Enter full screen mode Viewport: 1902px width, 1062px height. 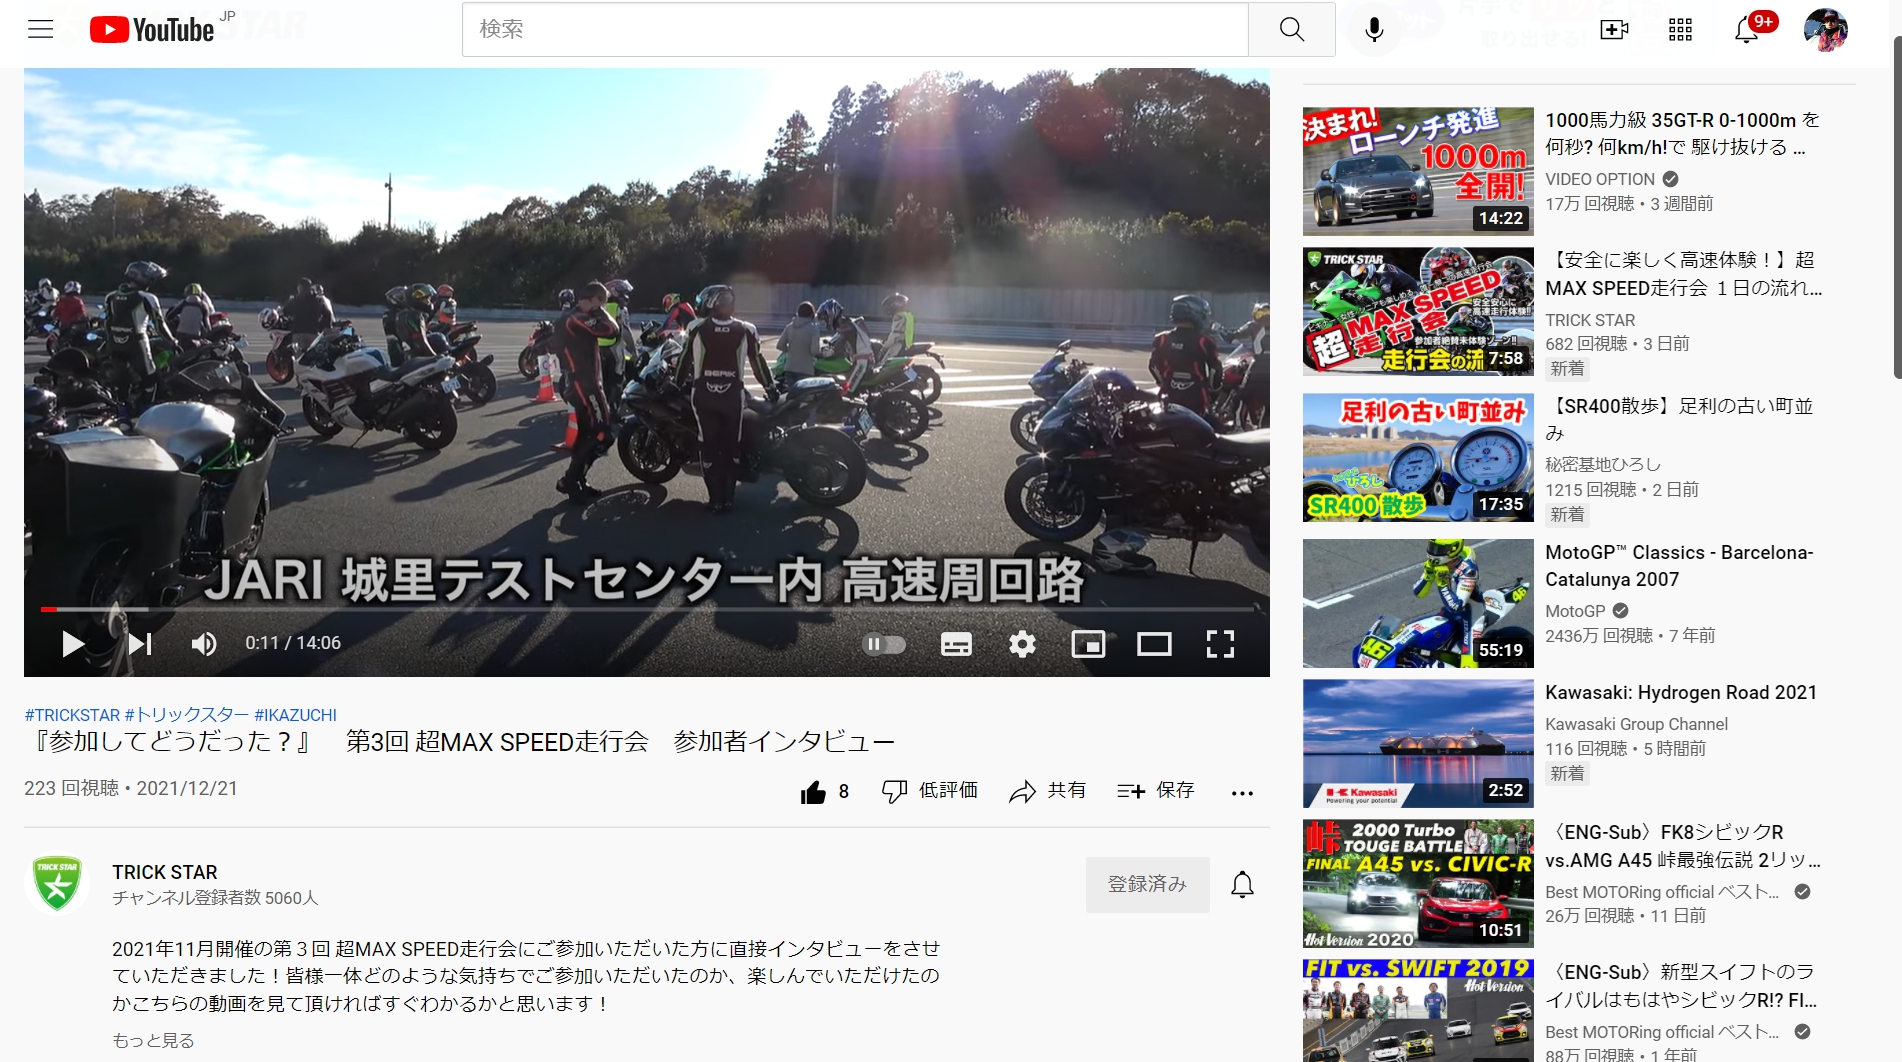point(1220,644)
